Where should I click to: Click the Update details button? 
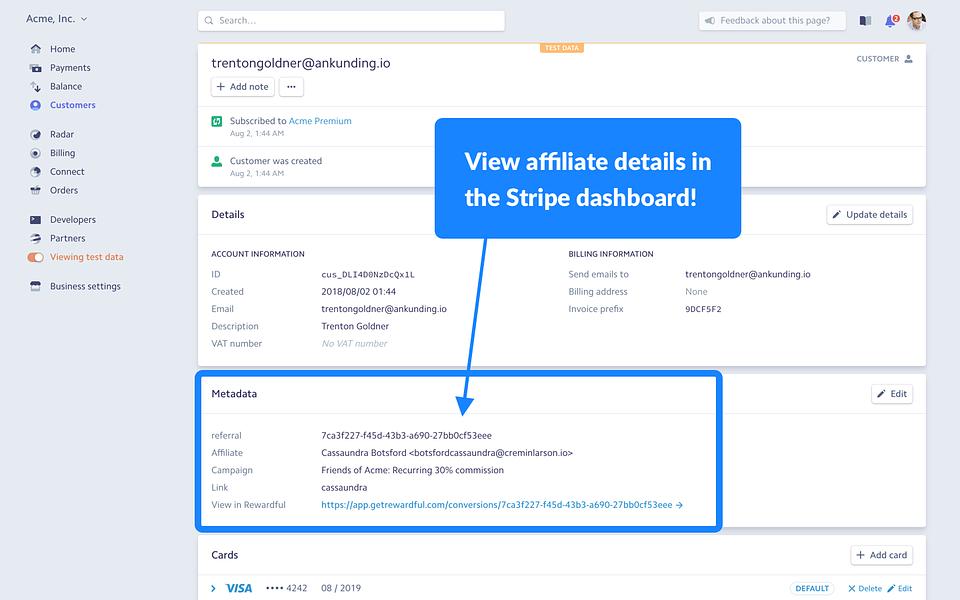[x=869, y=215]
